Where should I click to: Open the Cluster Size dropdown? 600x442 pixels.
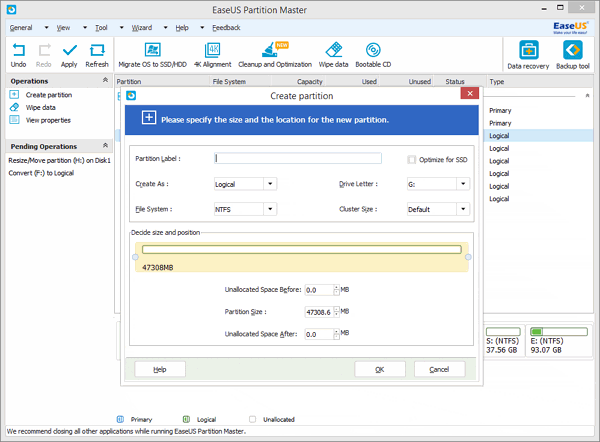(463, 209)
